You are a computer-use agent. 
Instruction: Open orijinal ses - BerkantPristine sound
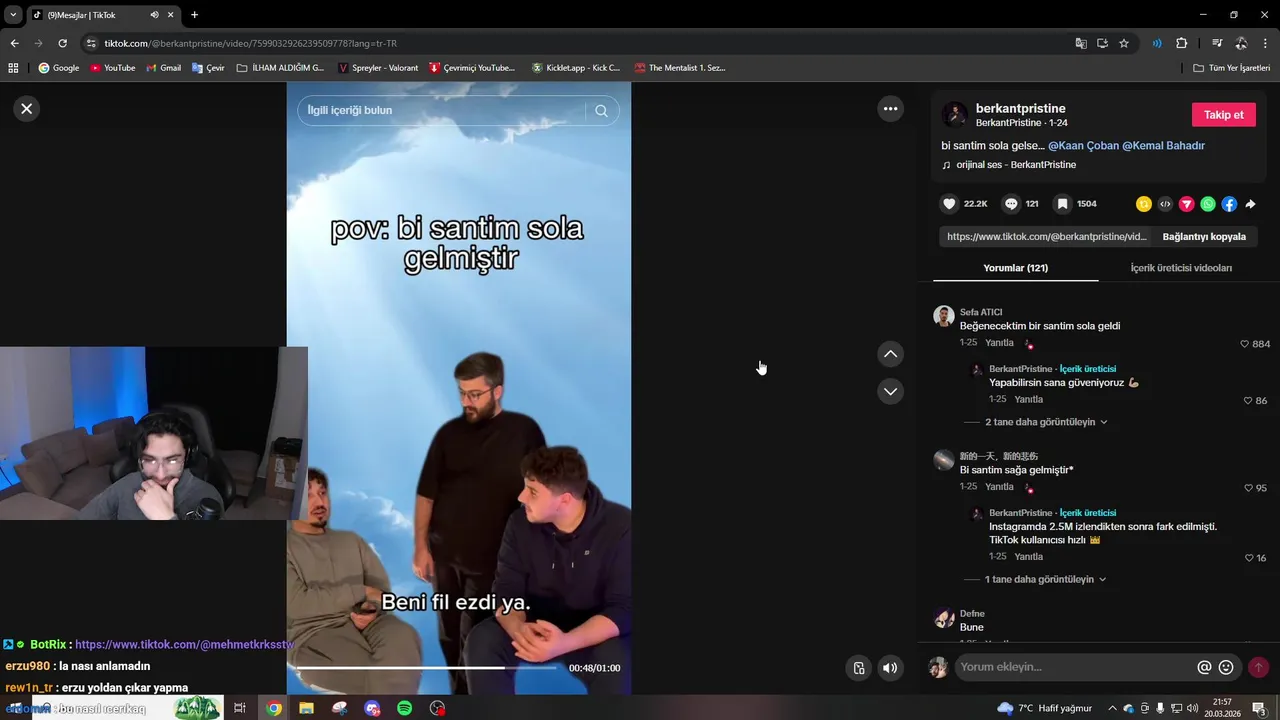1016,165
